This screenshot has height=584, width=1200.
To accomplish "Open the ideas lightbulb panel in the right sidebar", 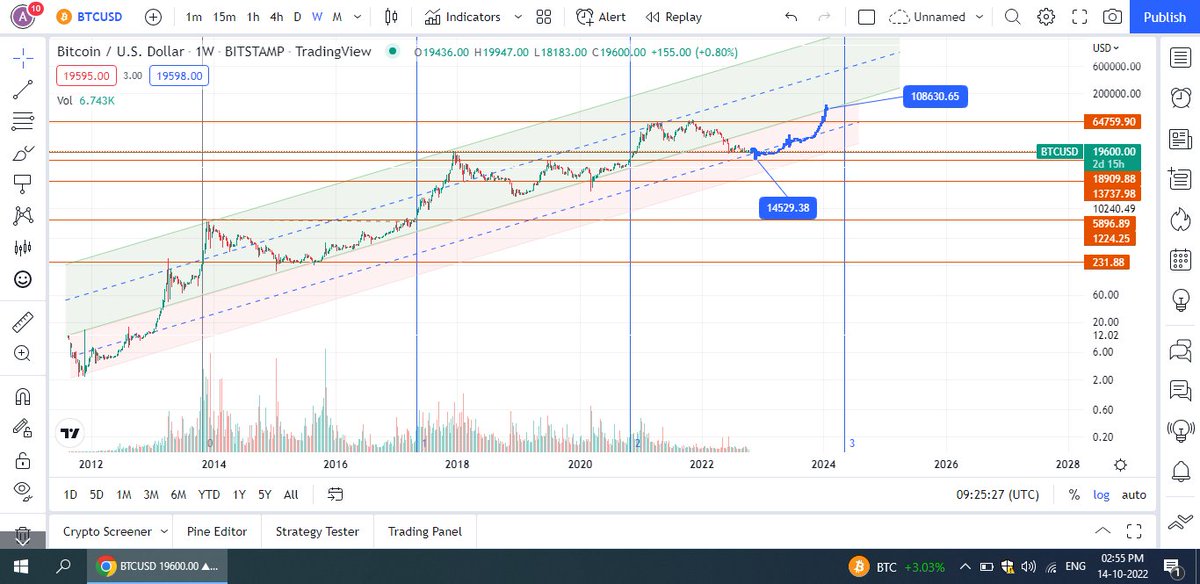I will 1180,298.
